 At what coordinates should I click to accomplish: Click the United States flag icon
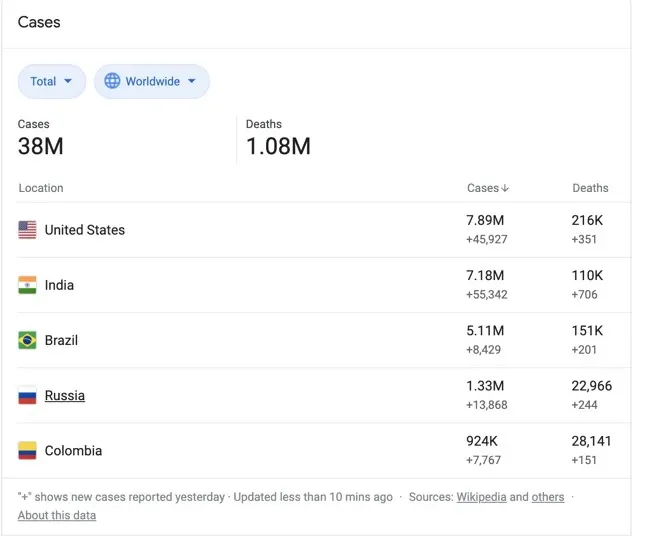28,230
